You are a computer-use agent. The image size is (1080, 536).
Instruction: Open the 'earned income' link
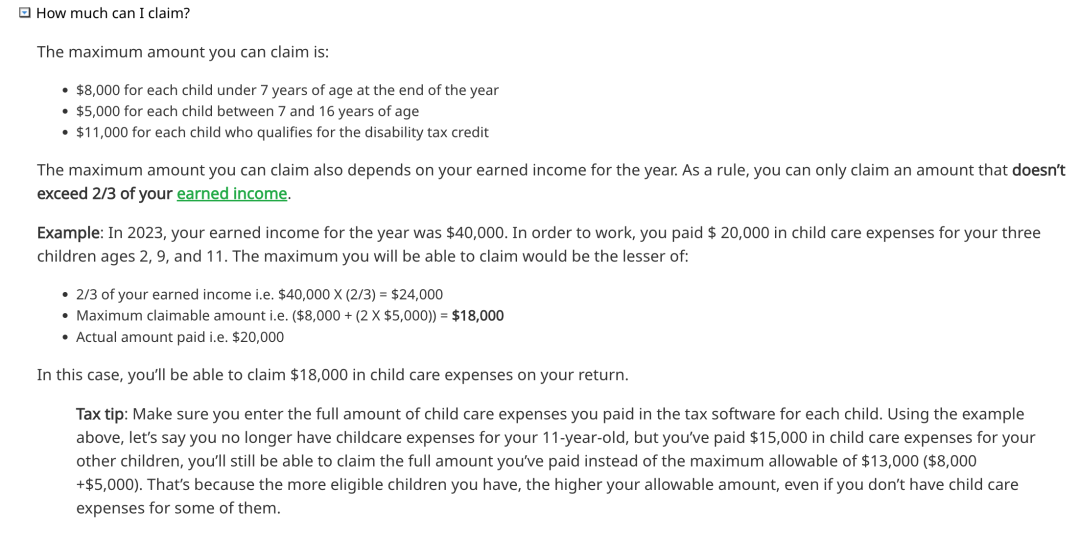pyautogui.click(x=231, y=194)
